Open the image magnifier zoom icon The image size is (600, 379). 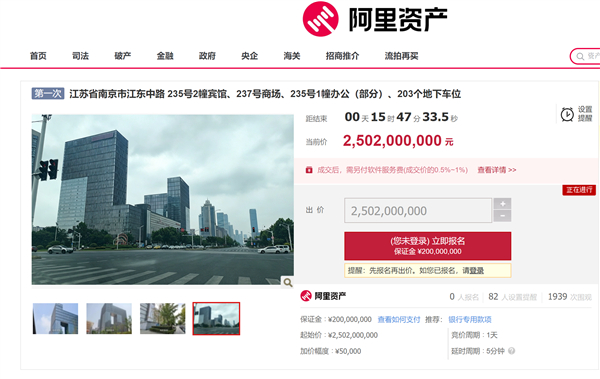pos(288,283)
